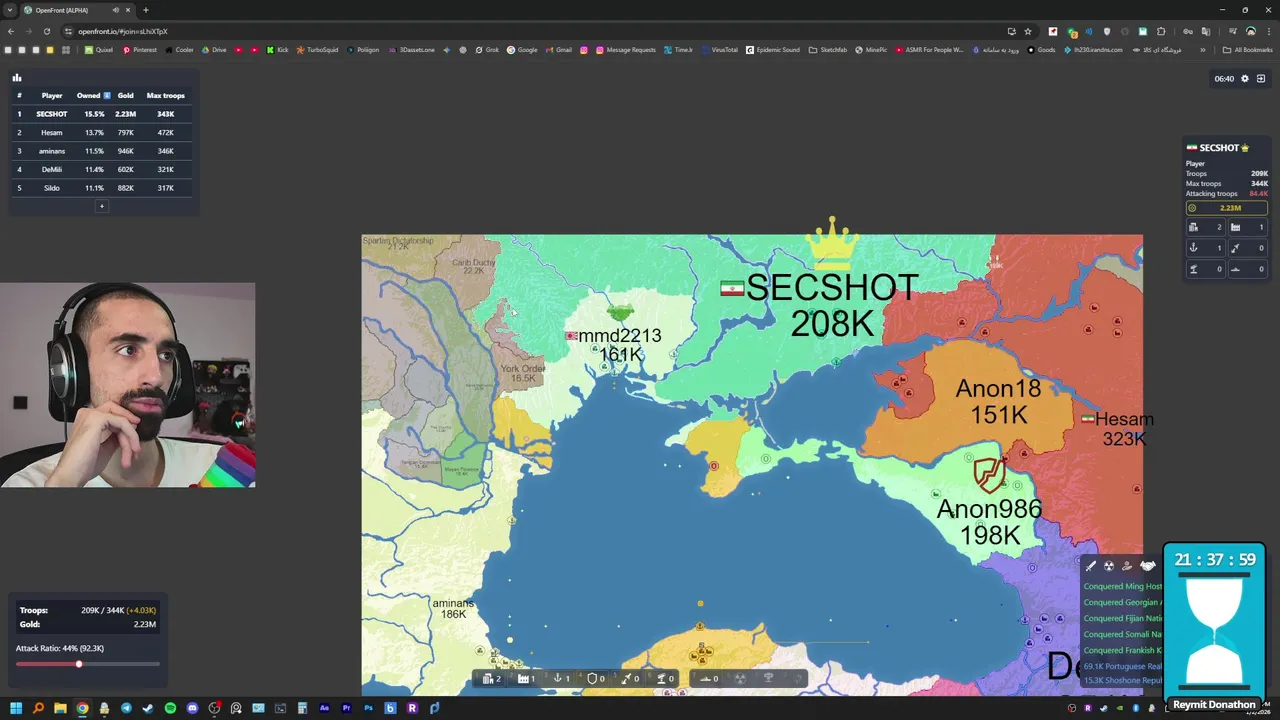Open Pinterest bookmark

139,50
